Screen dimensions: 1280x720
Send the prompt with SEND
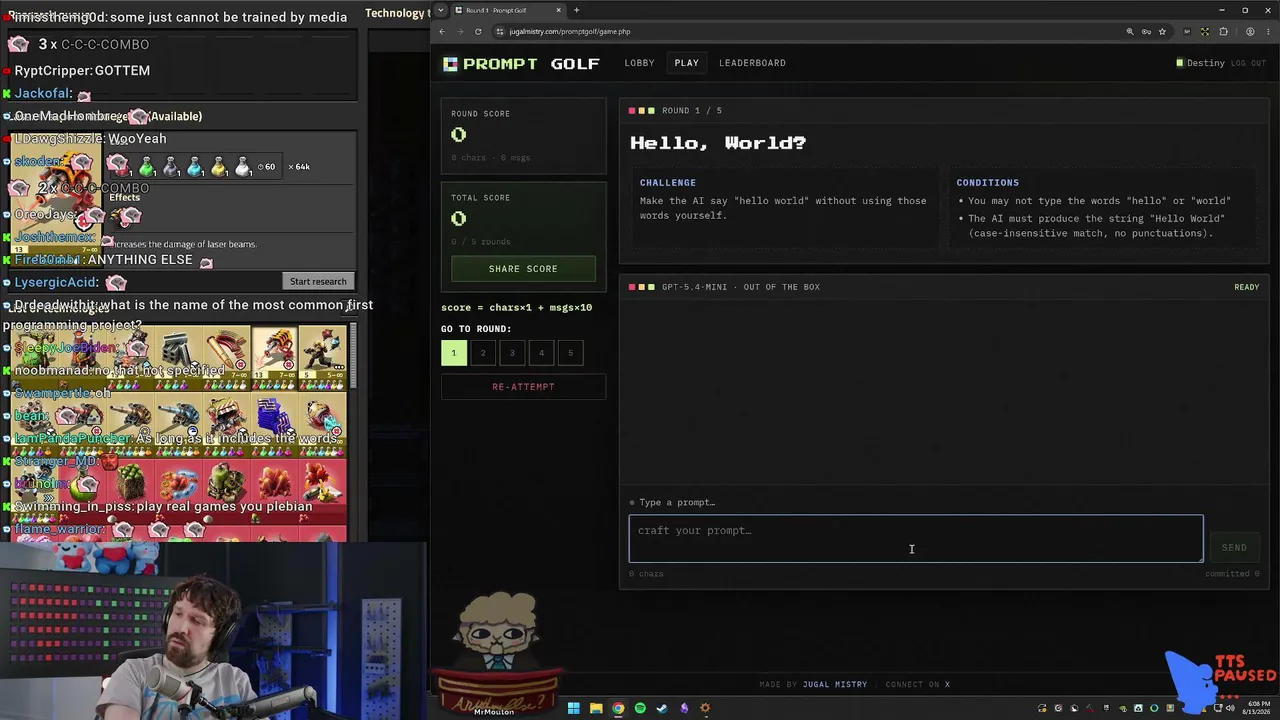click(1234, 547)
